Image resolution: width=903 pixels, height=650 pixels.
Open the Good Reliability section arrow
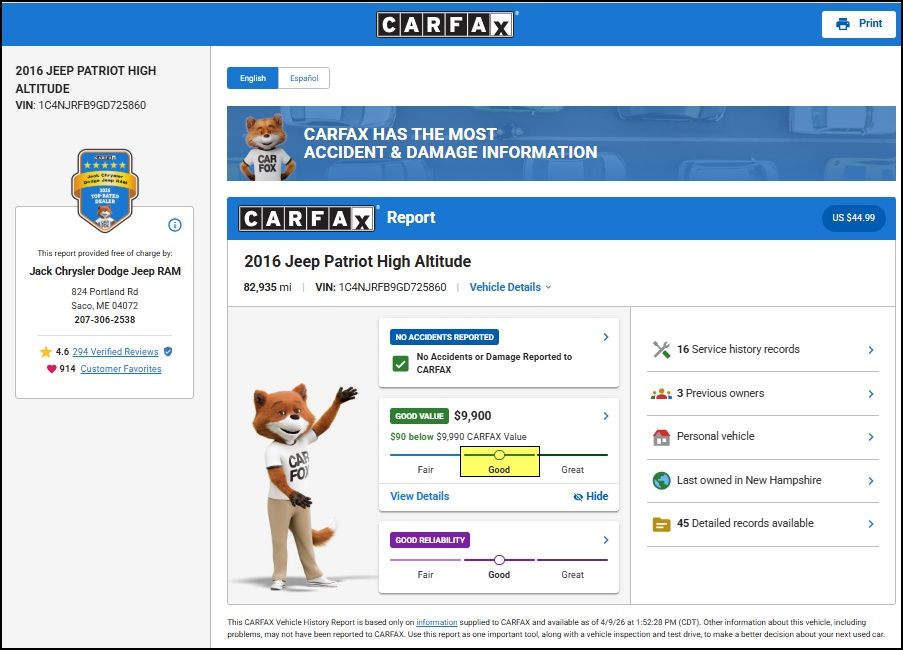[606, 541]
